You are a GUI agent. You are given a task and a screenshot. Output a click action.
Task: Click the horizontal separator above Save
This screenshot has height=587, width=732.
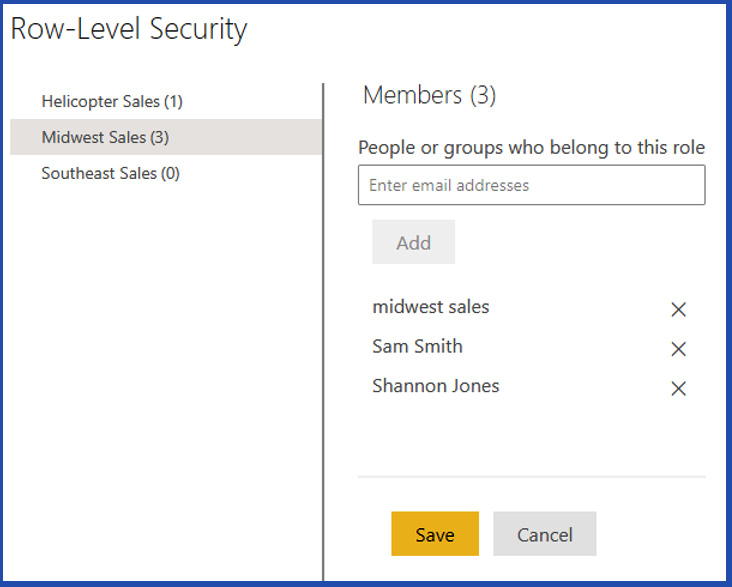pos(531,476)
